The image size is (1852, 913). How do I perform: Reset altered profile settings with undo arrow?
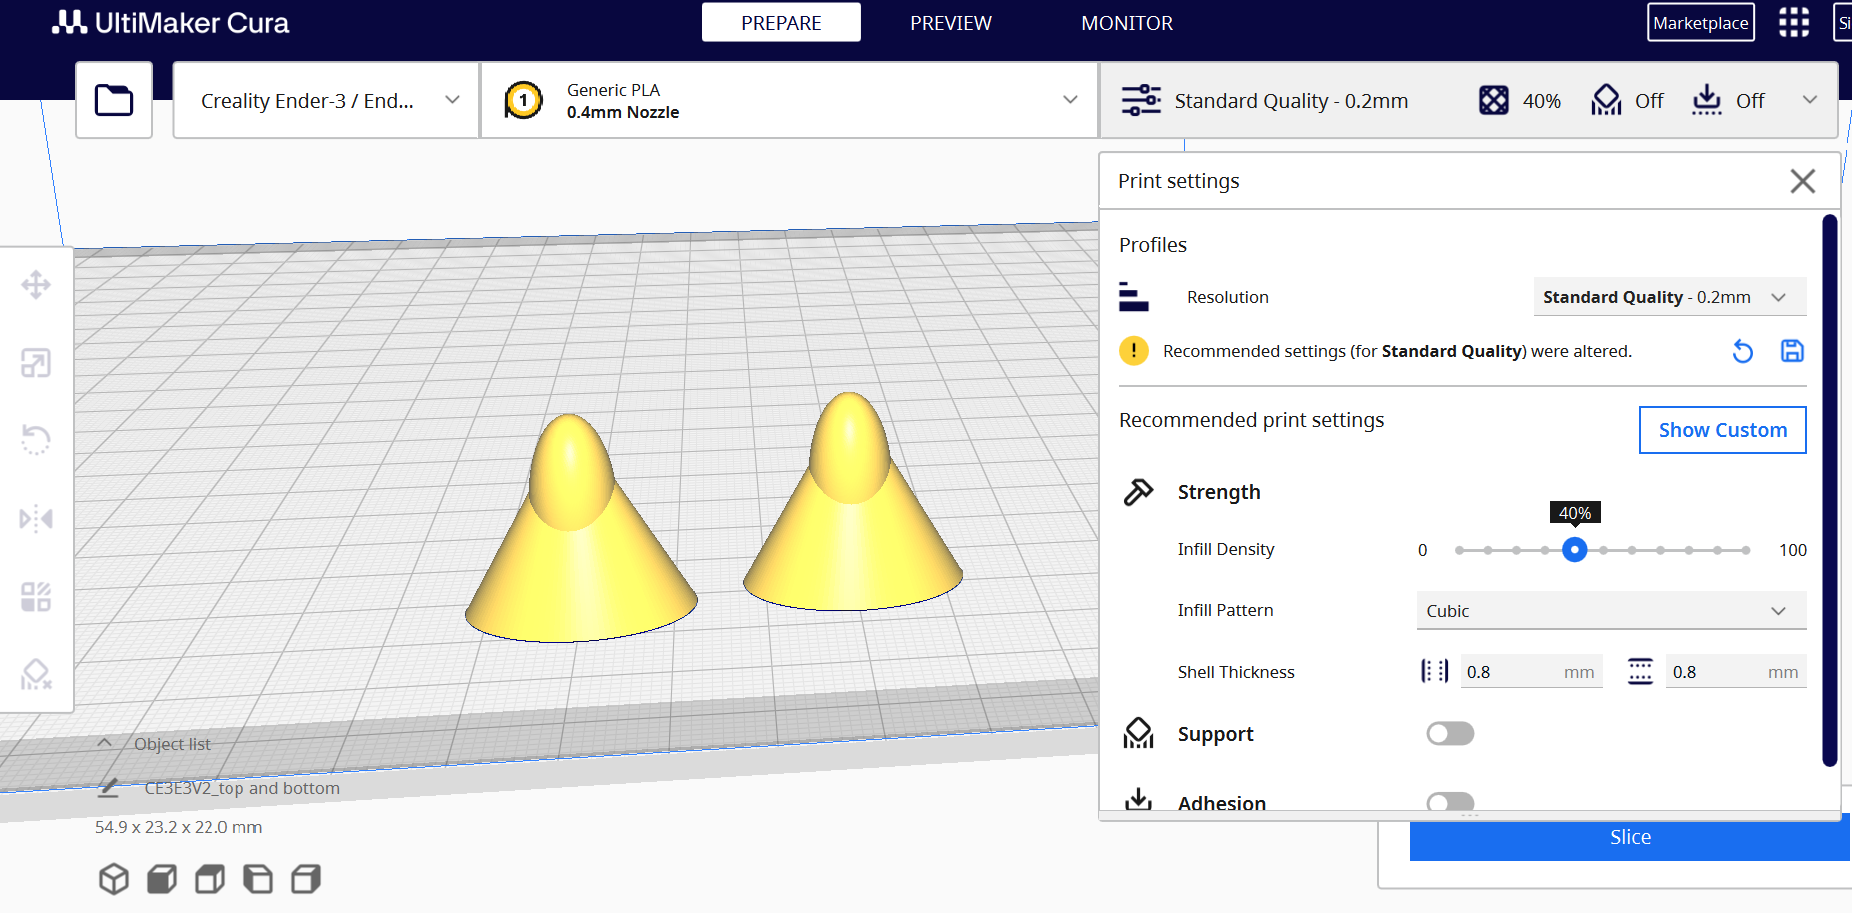tap(1743, 351)
